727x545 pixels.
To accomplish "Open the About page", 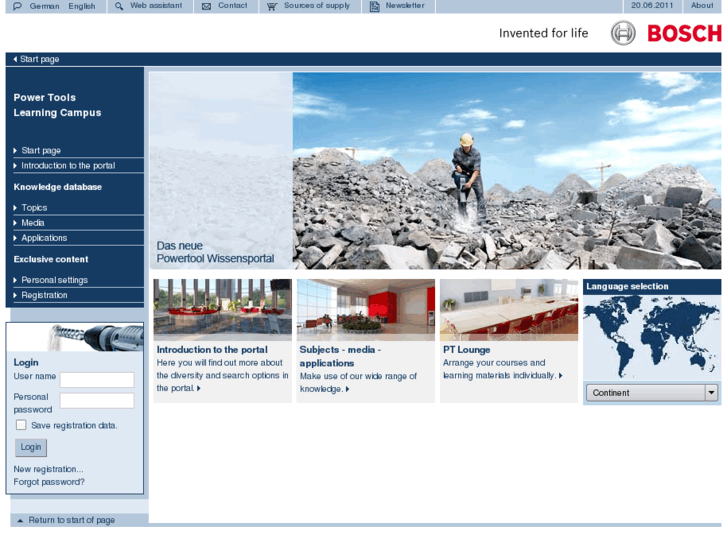I will [702, 6].
